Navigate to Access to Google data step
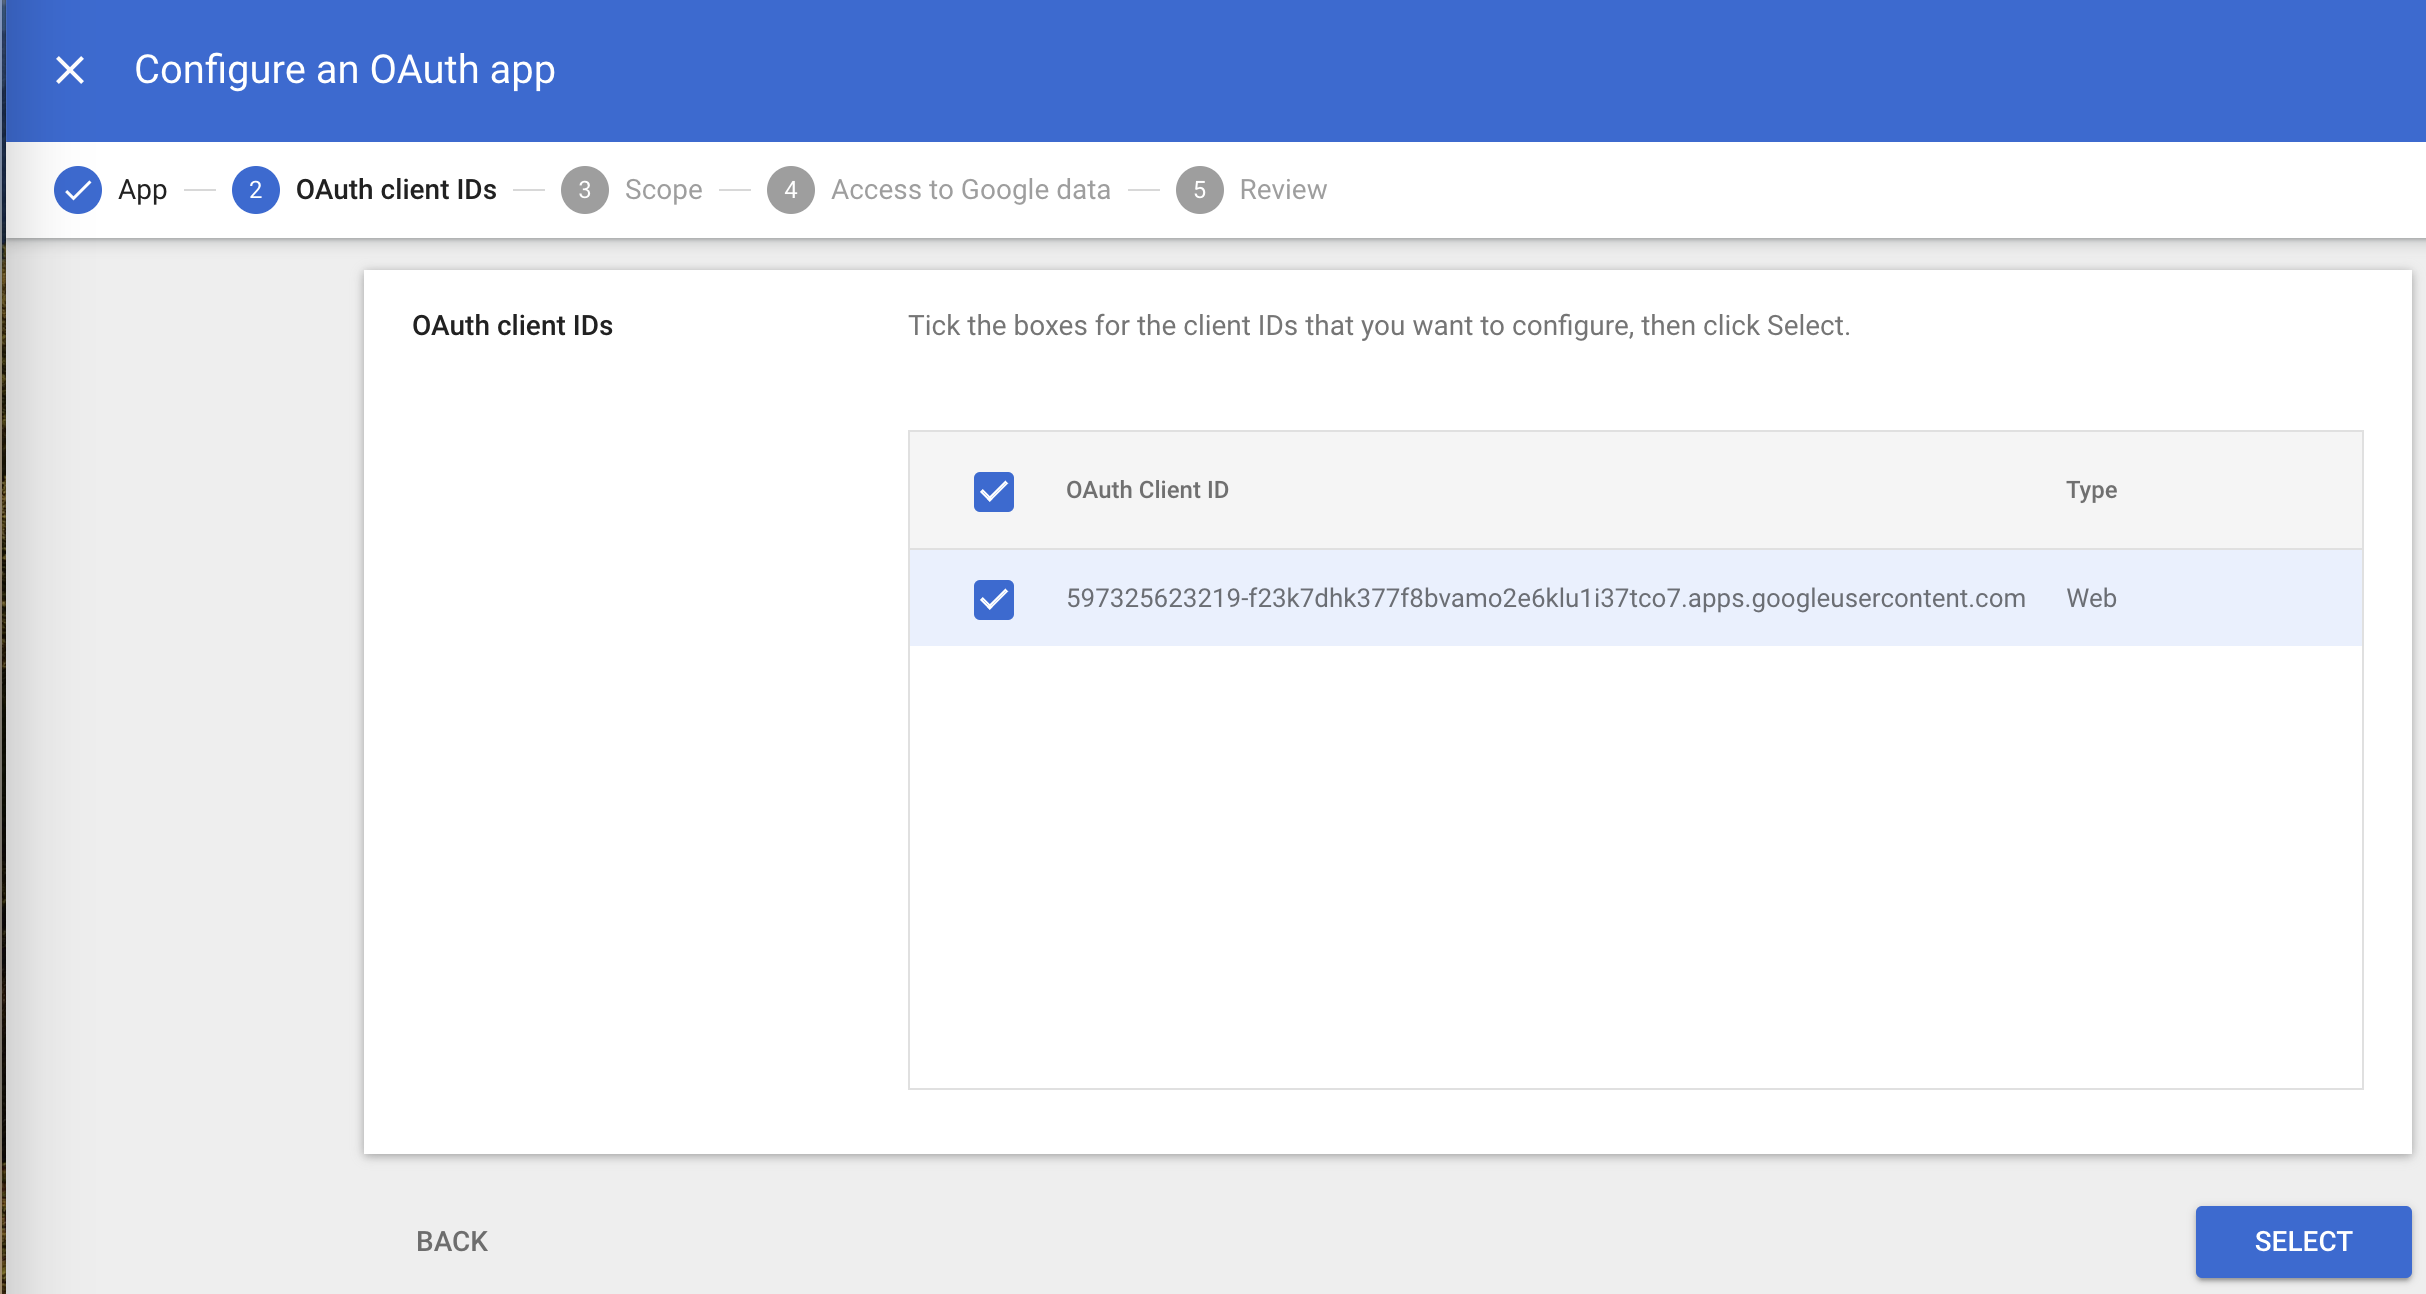This screenshot has width=2426, height=1294. [970, 189]
